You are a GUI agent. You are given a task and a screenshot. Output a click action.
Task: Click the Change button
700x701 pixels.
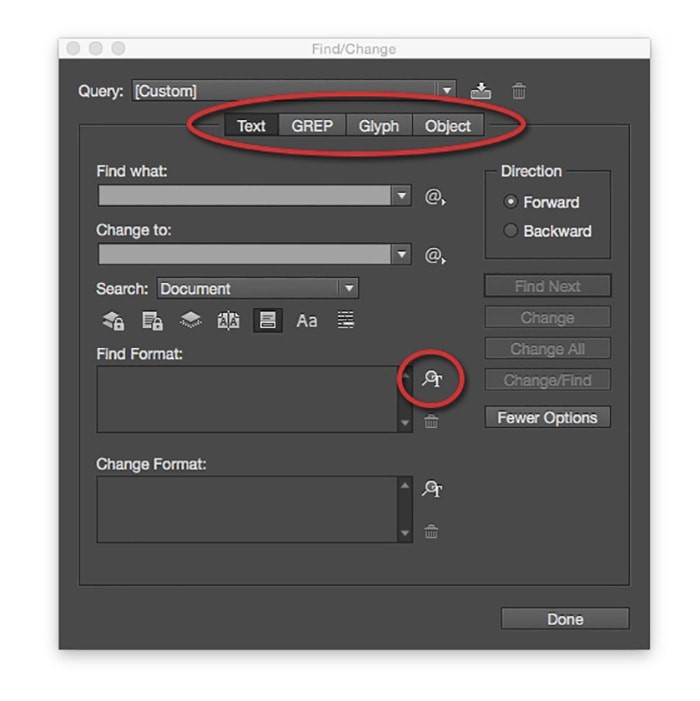click(x=548, y=317)
